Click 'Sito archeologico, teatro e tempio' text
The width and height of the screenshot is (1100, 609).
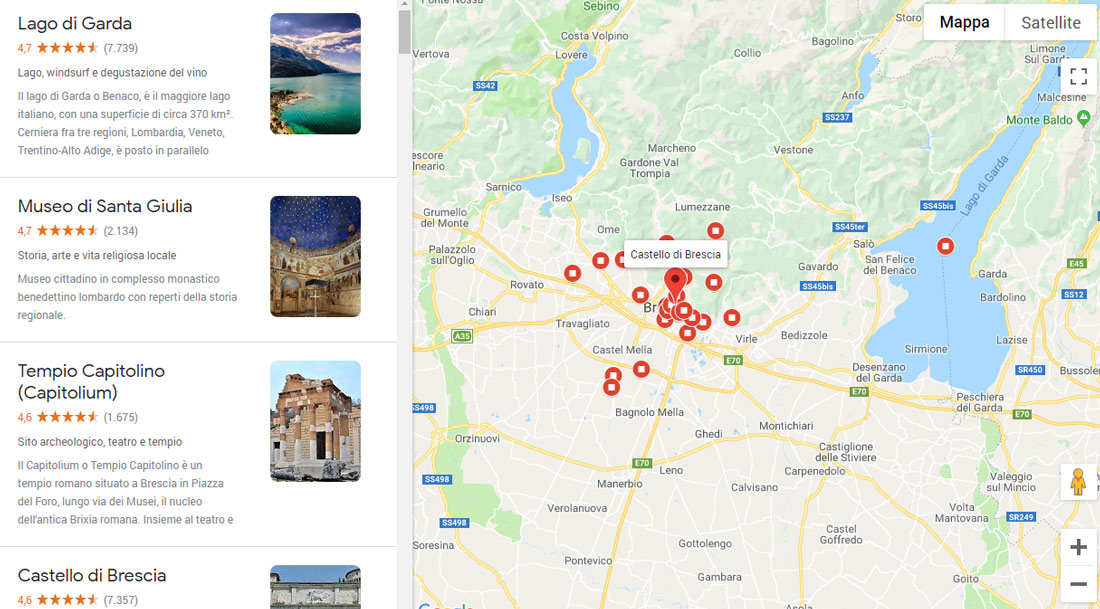tap(100, 442)
